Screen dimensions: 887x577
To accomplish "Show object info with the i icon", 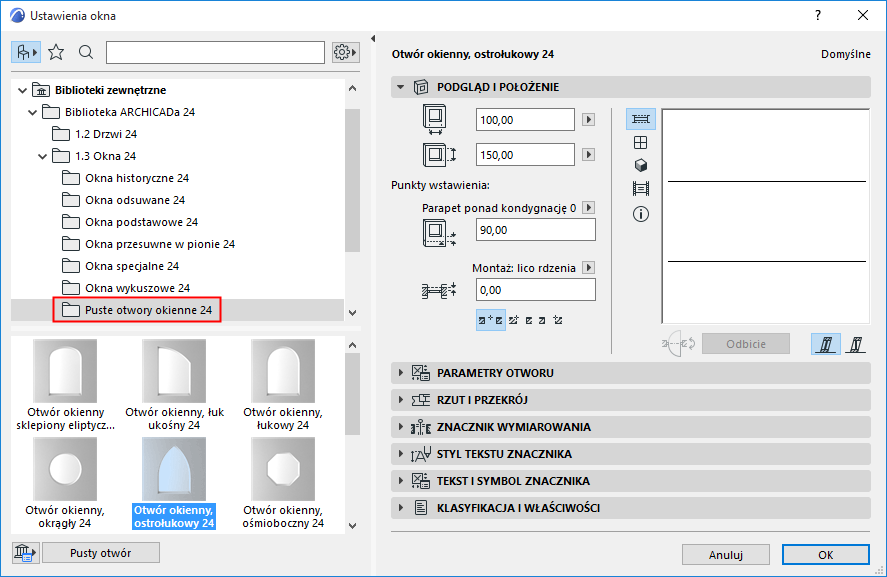I will pos(640,214).
